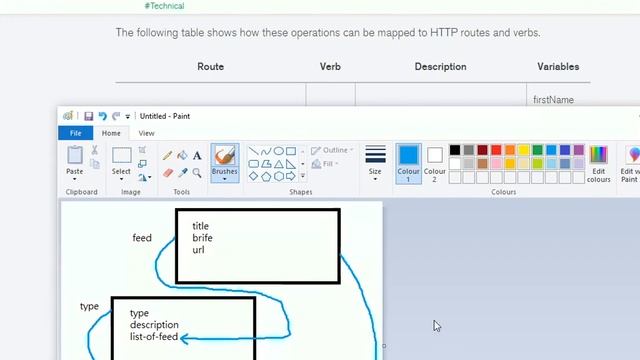Click the 'brife' text in the feed box
The image size is (640, 360).
click(x=202, y=238)
